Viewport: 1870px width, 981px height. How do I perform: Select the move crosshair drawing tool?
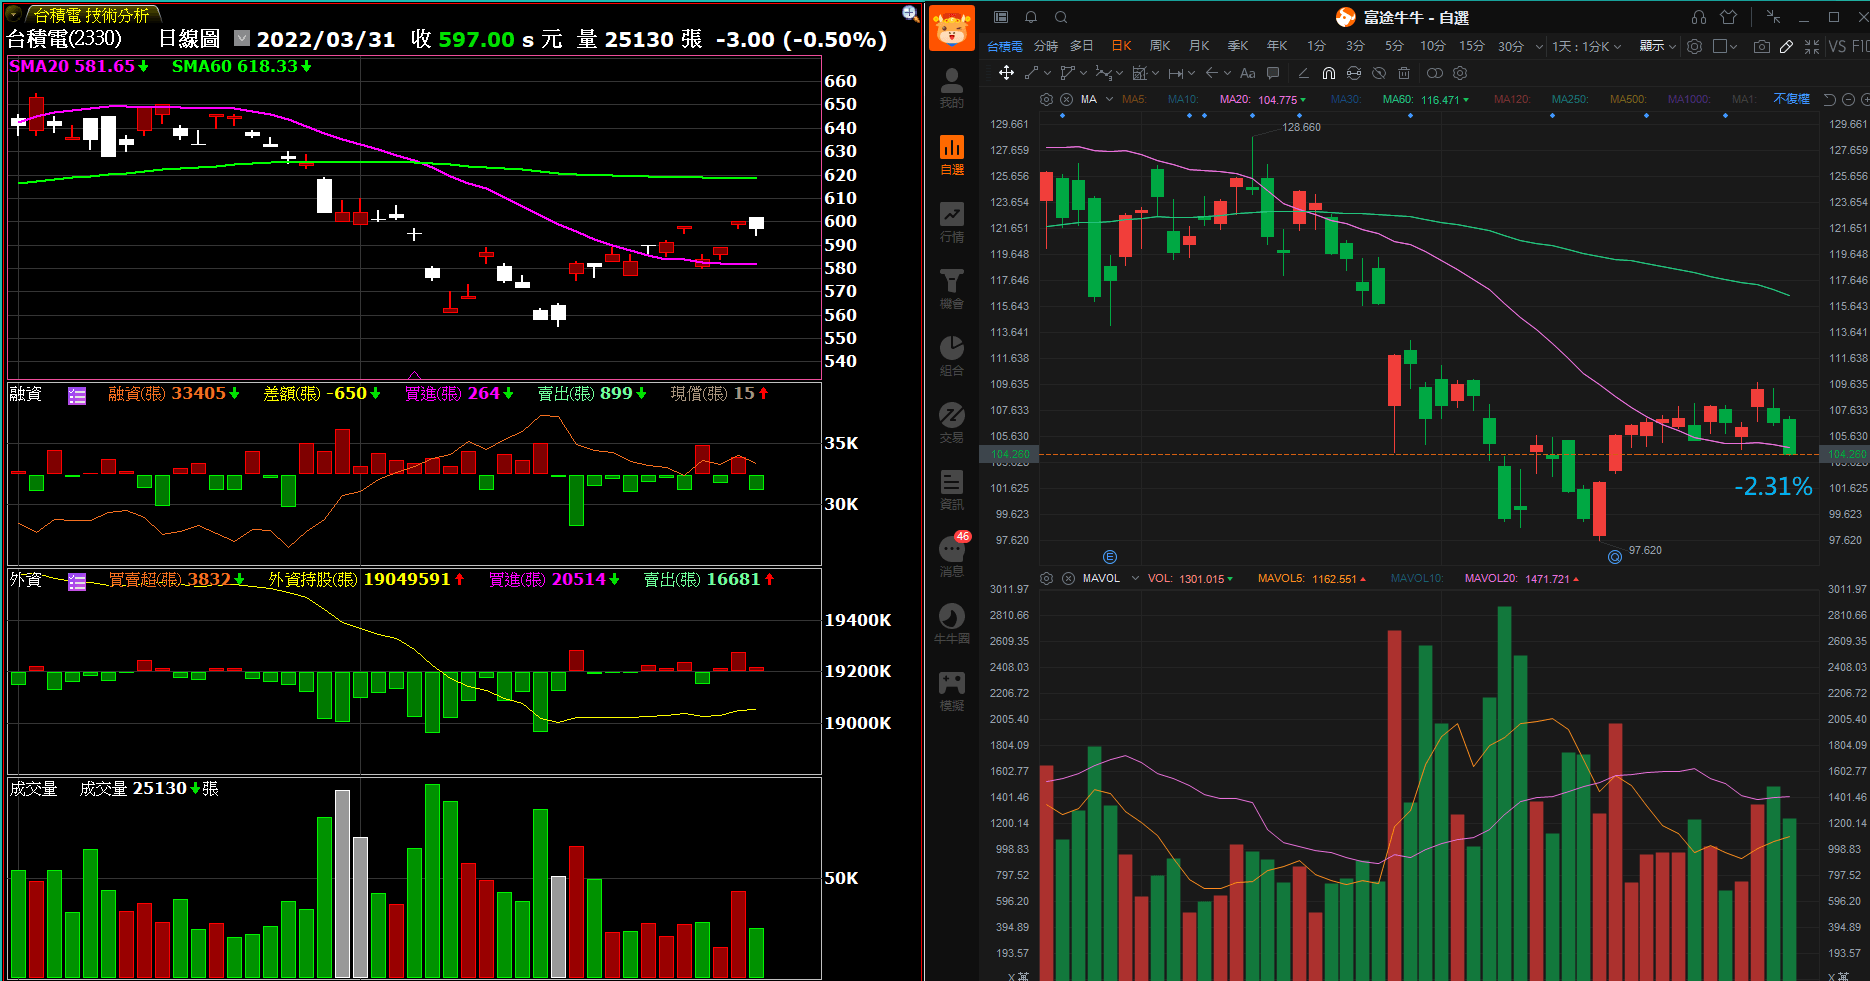point(1006,73)
